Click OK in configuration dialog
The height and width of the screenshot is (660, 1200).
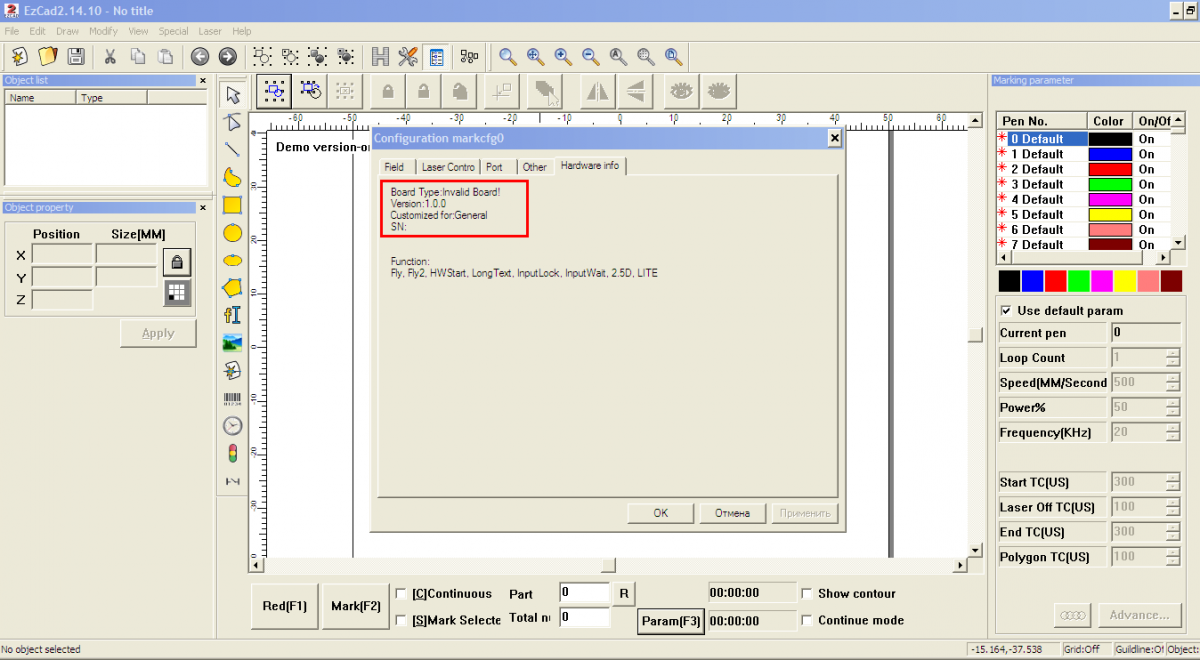(660, 513)
